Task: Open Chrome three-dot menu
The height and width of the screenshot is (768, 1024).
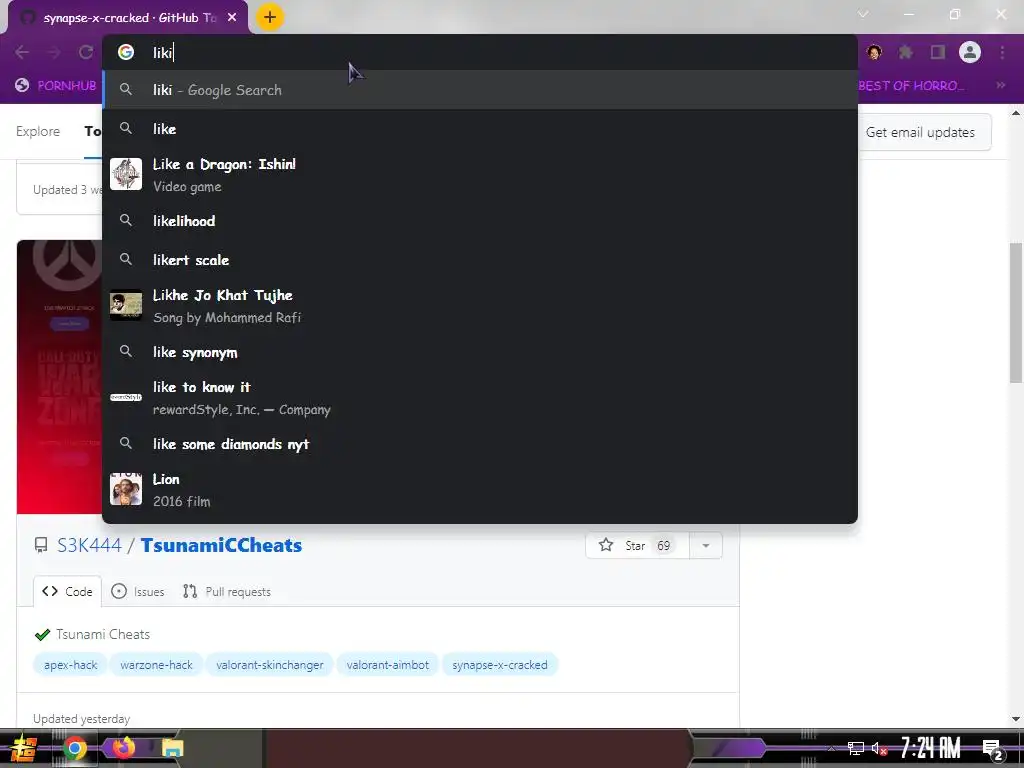Action: click(x=1002, y=52)
